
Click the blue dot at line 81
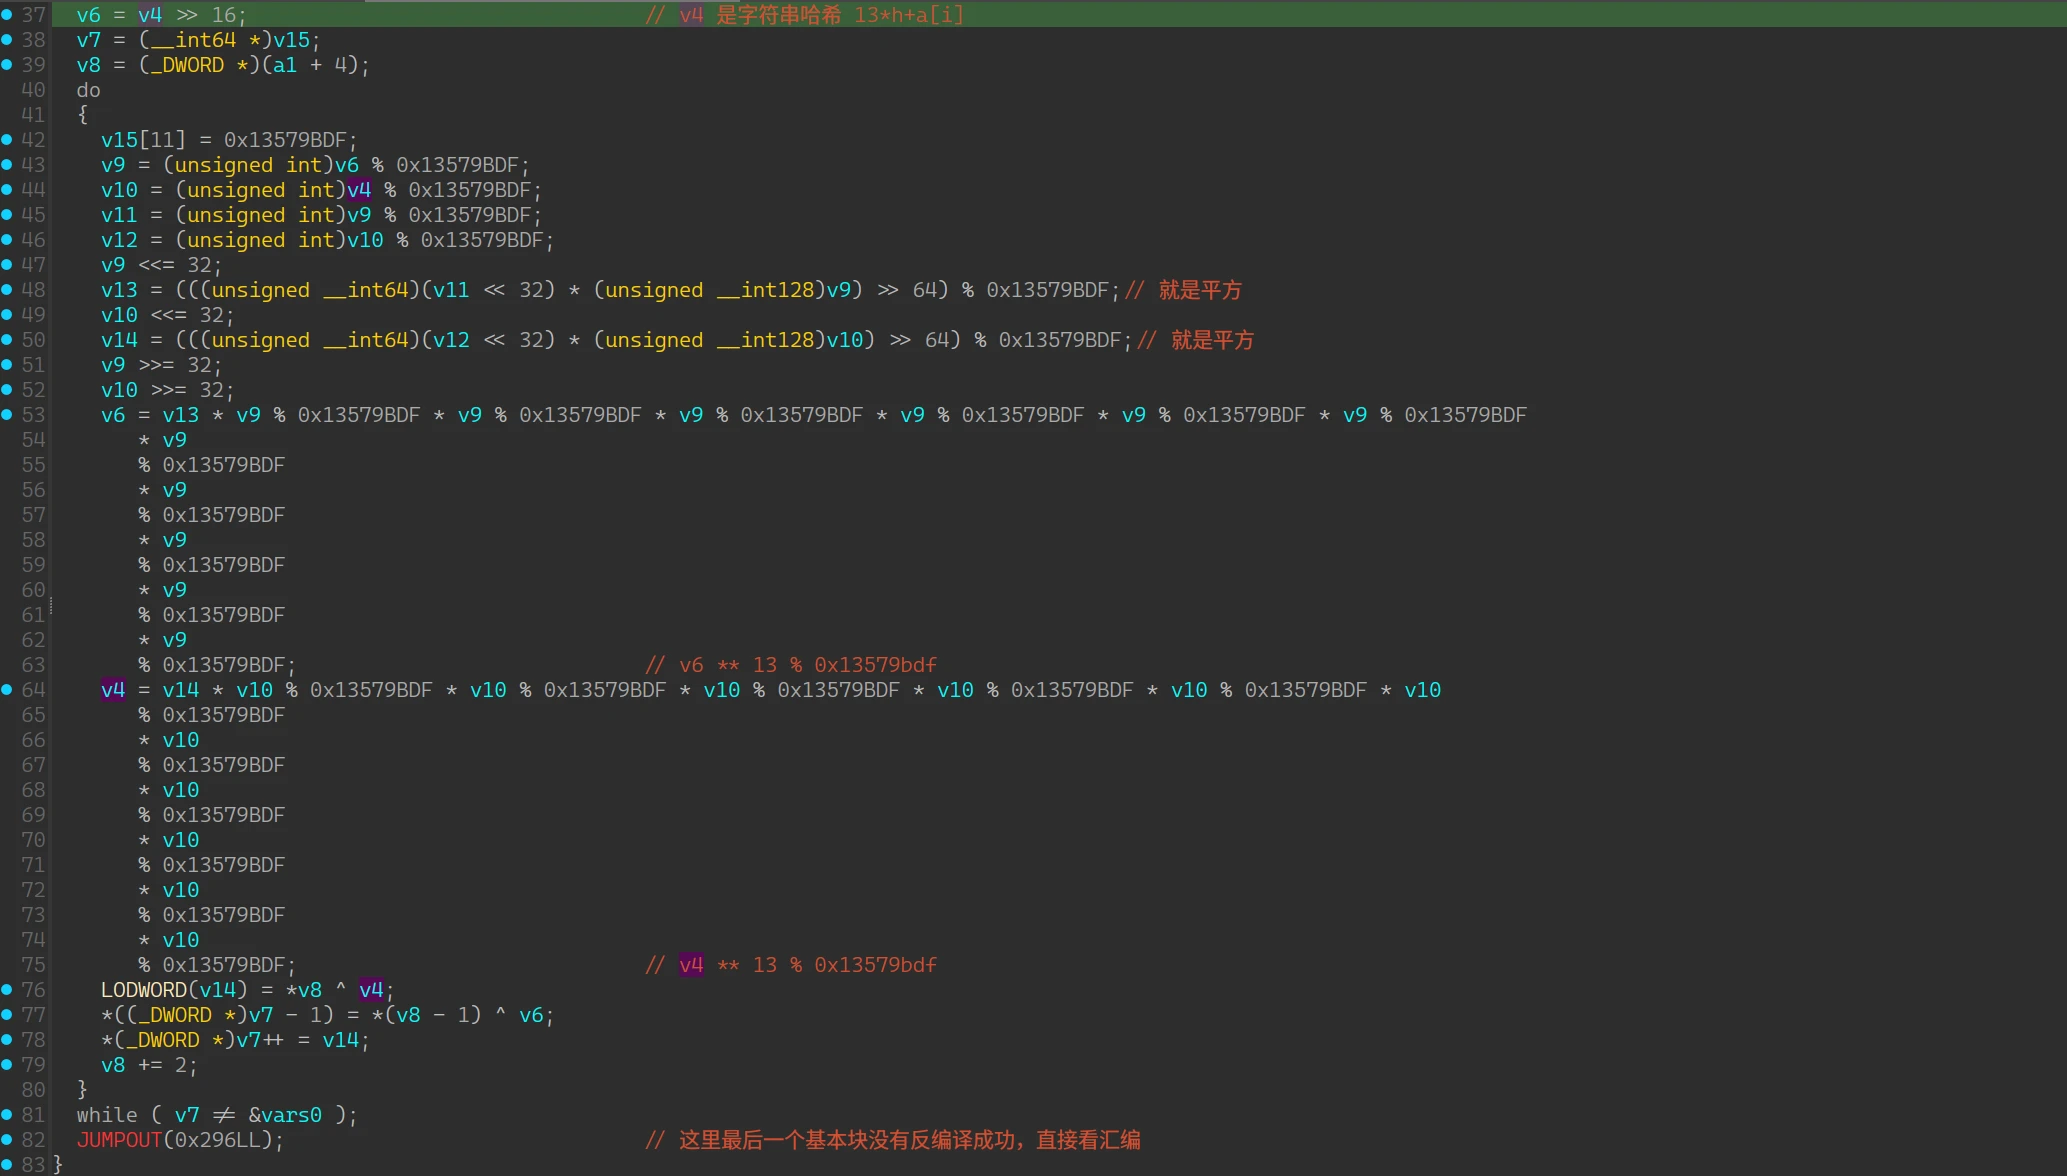click(7, 1114)
